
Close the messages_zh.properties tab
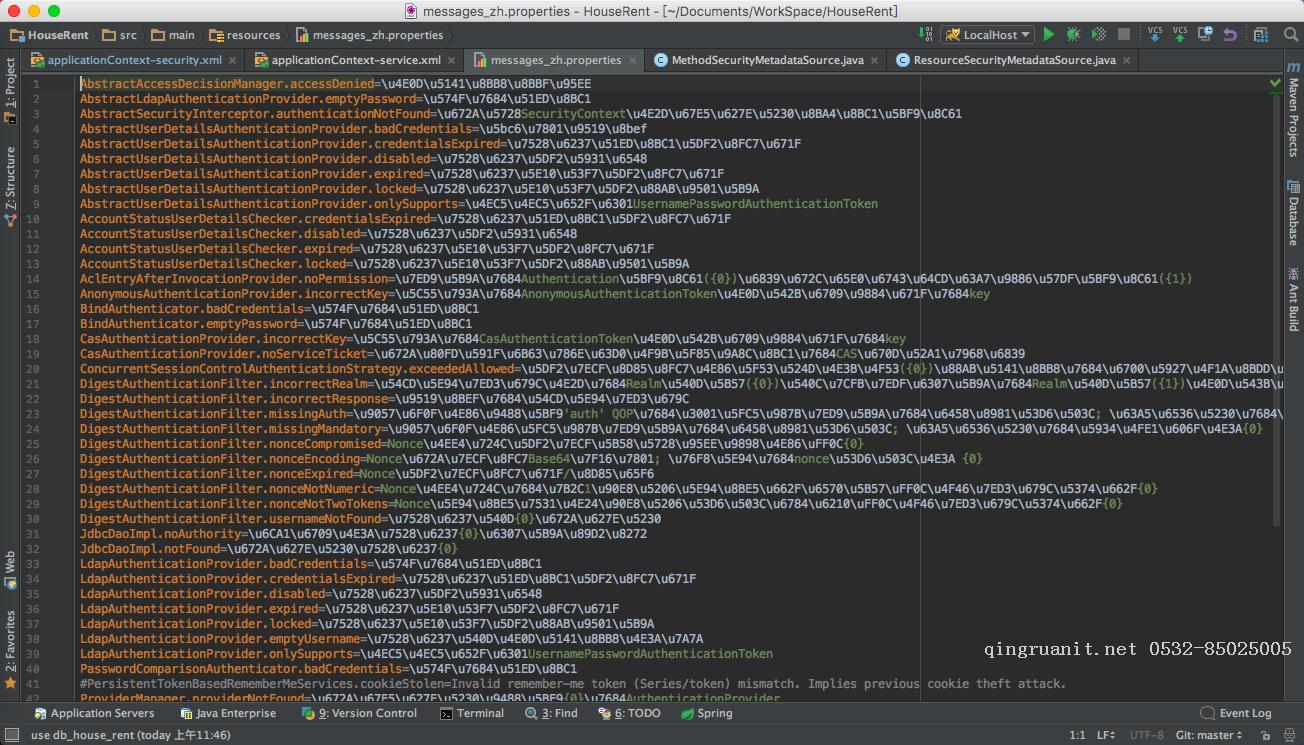tap(632, 60)
